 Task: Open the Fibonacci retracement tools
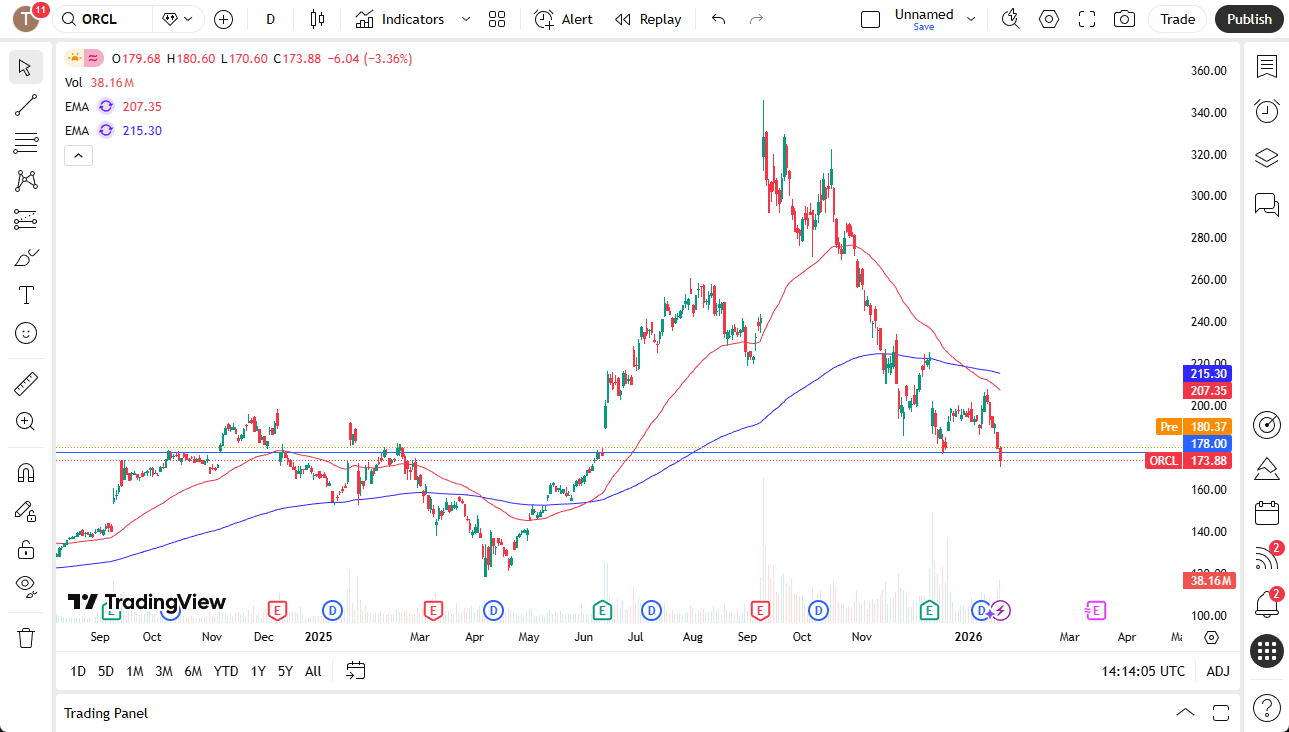coord(26,143)
